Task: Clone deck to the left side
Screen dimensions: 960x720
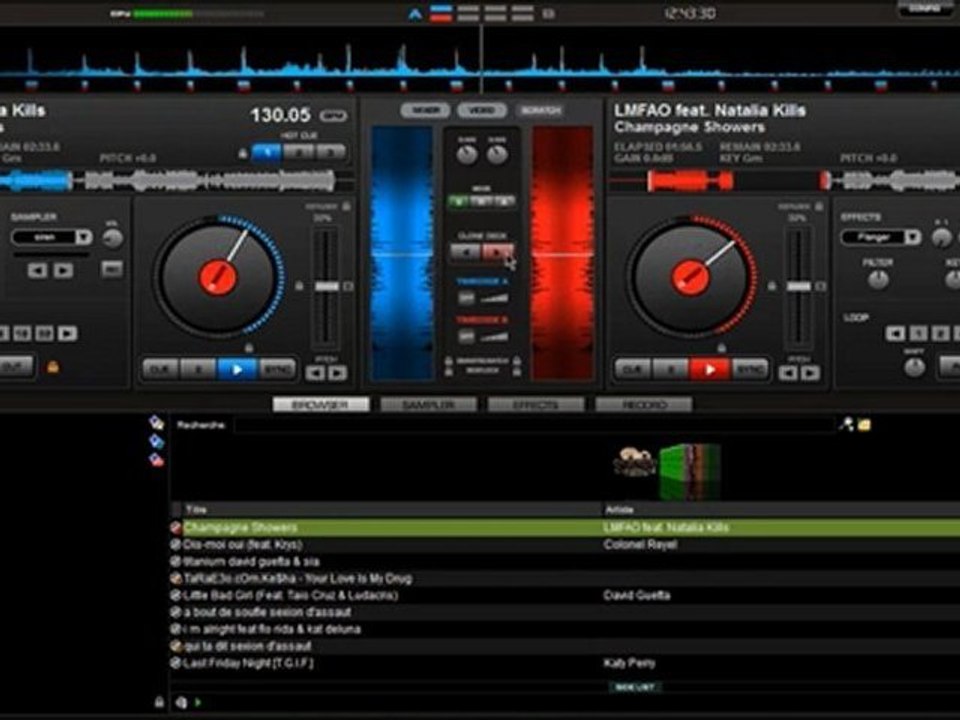Action: (x=465, y=252)
